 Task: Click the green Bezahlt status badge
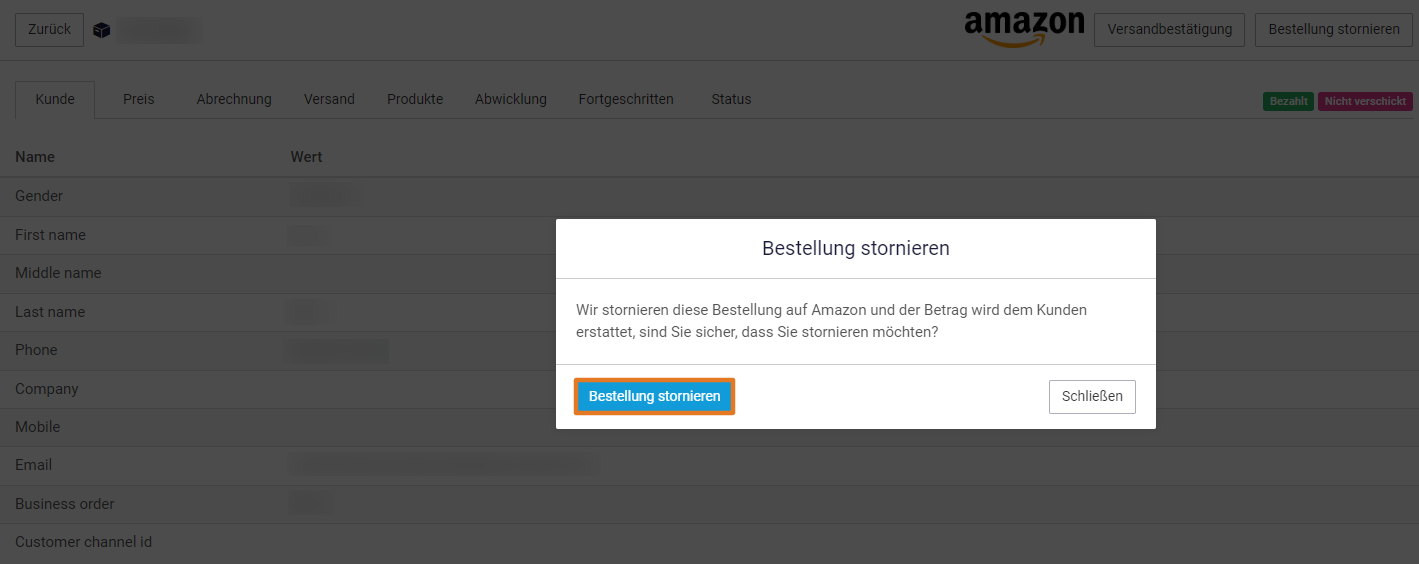(x=1289, y=102)
